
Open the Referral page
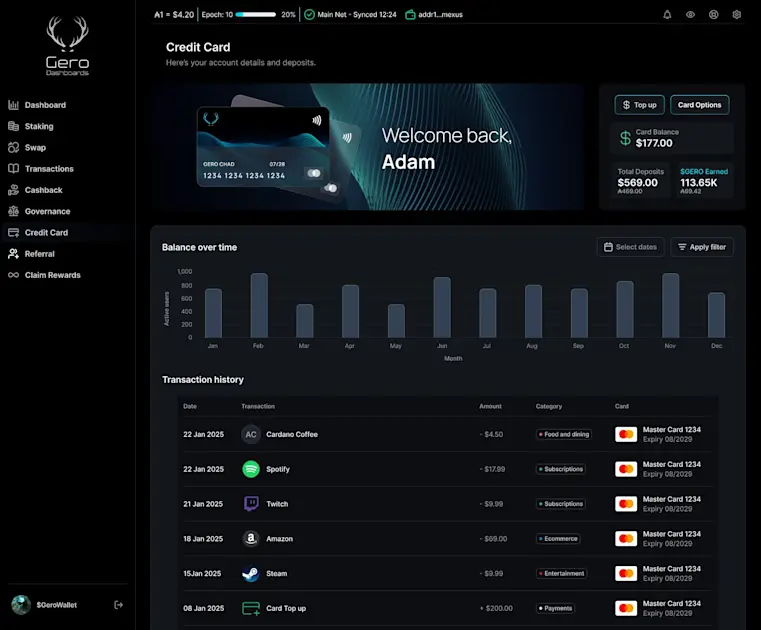coord(31,254)
